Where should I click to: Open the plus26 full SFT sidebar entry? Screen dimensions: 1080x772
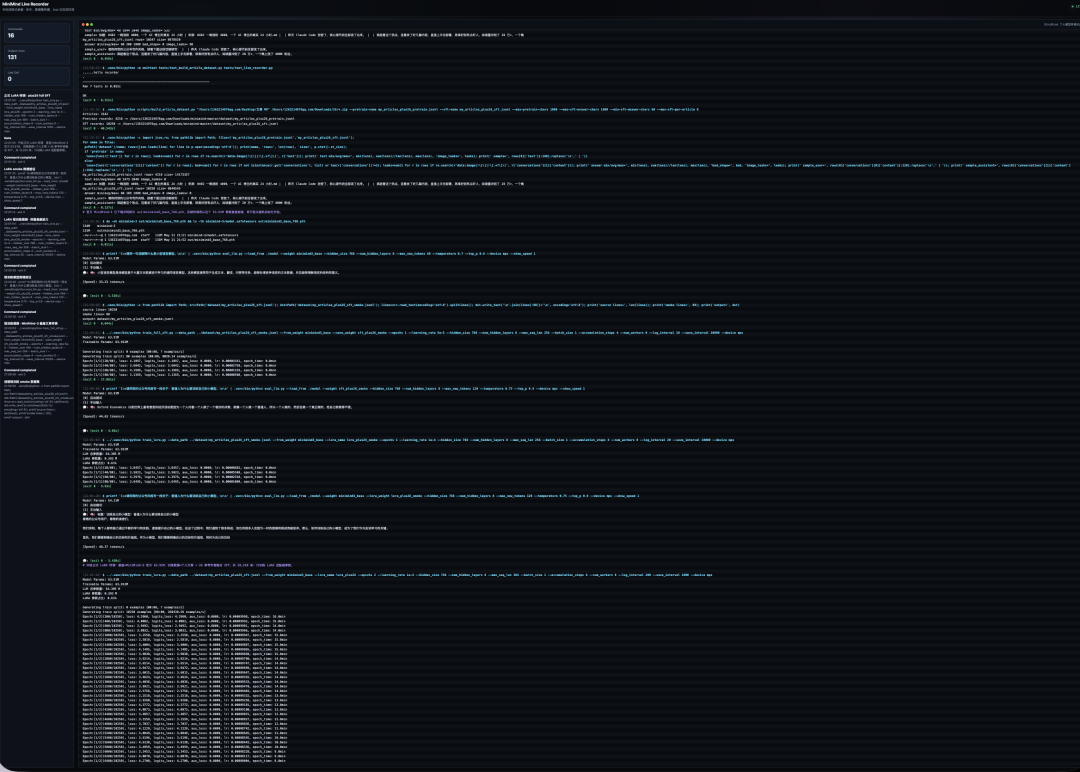click(36, 112)
